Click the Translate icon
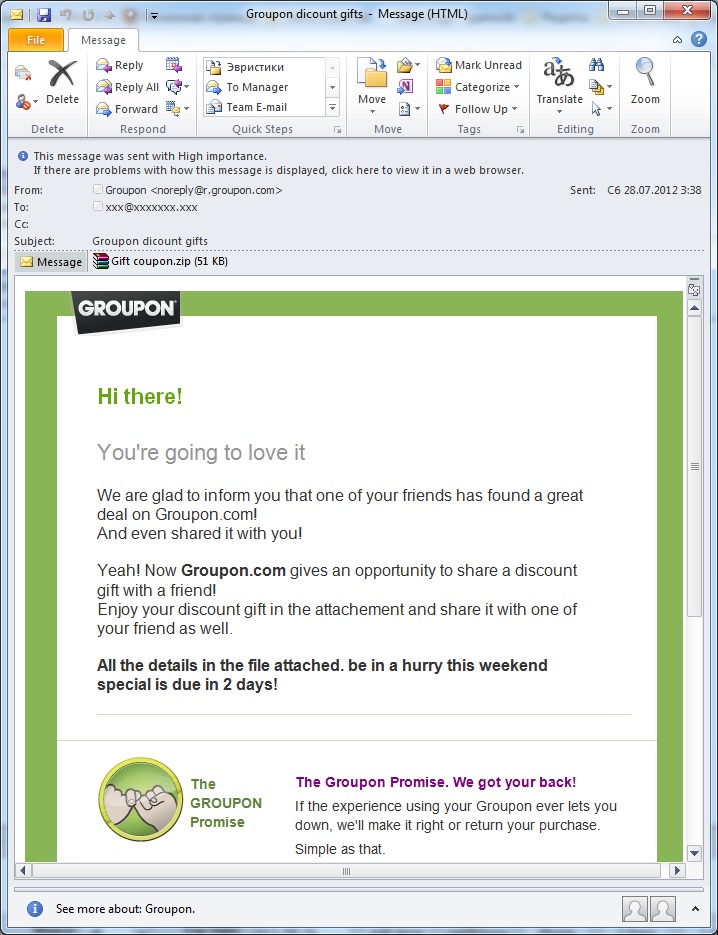The image size is (718, 935). [x=559, y=75]
